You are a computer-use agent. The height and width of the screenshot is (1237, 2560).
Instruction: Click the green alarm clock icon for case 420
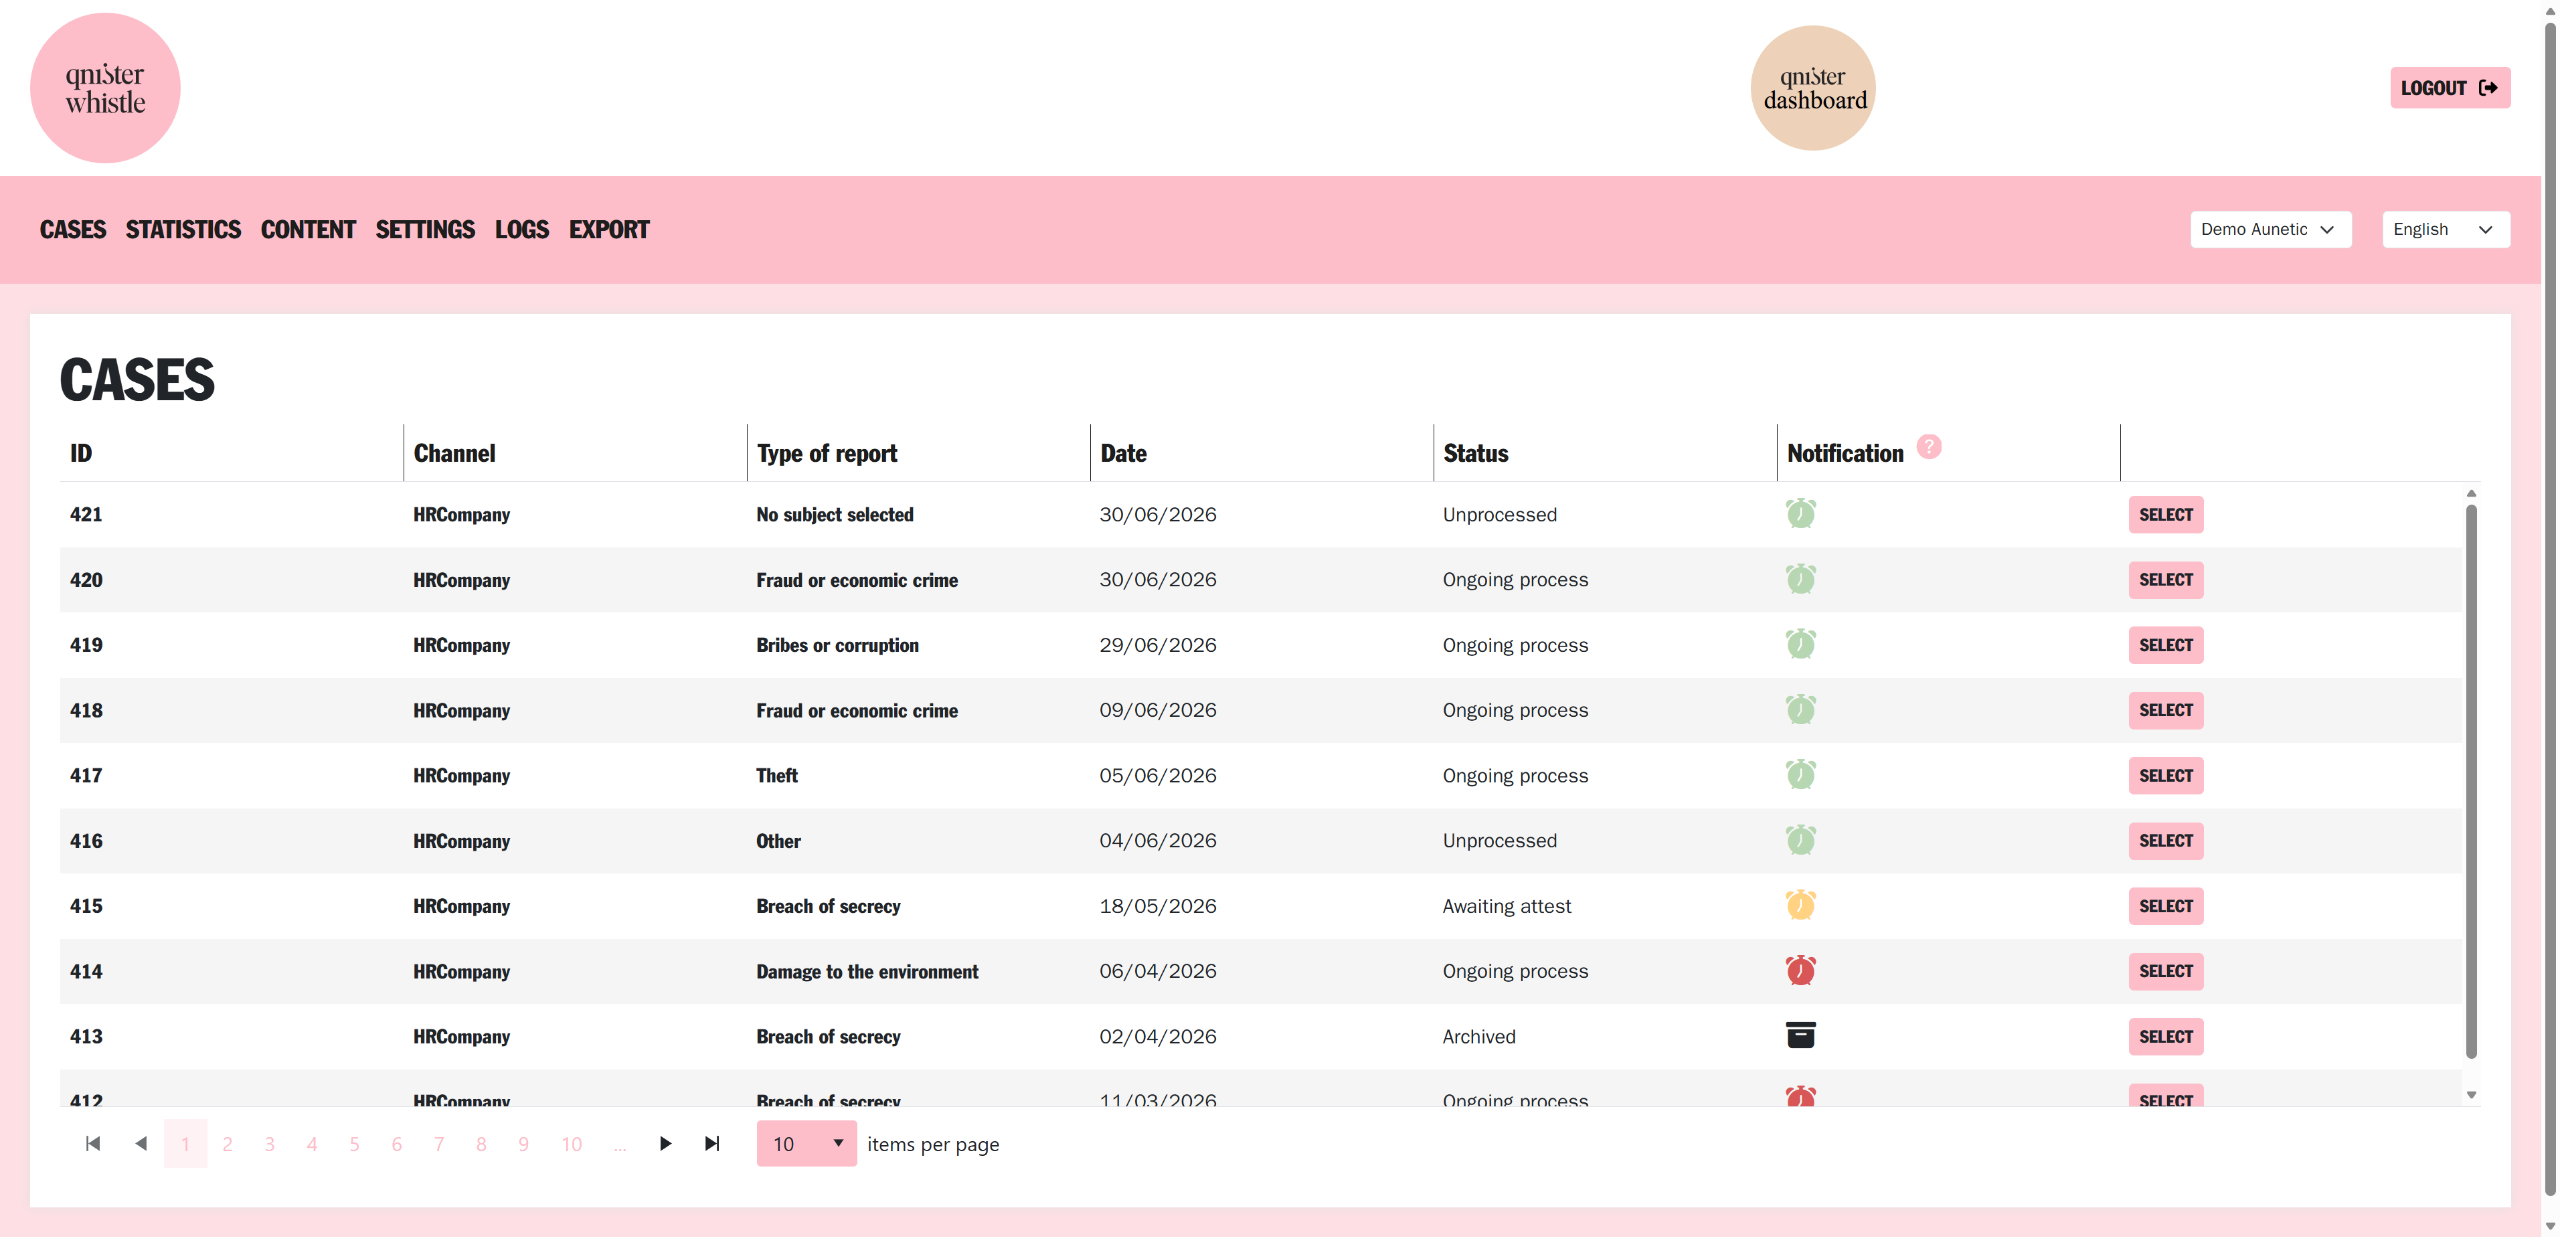pyautogui.click(x=1800, y=579)
